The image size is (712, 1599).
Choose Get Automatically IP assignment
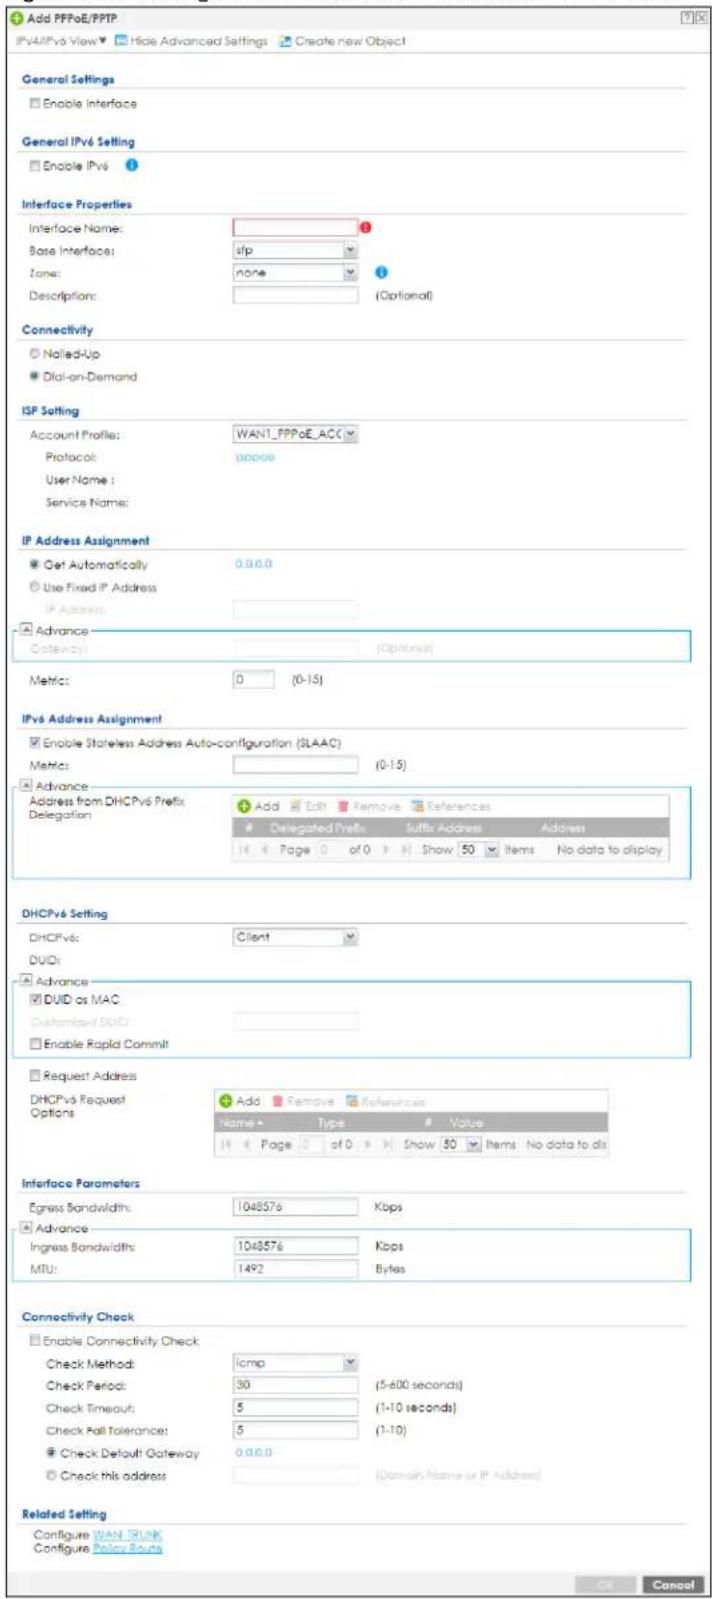(x=34, y=565)
